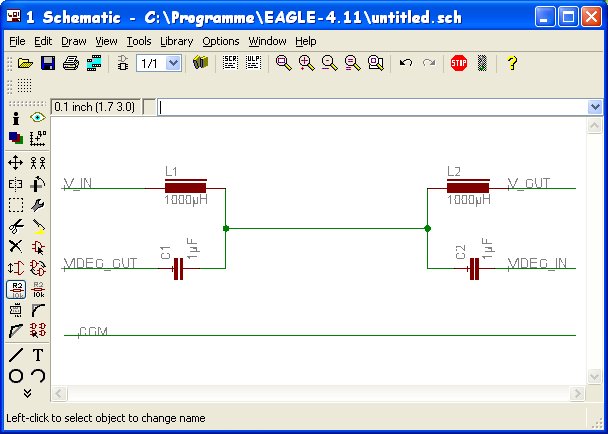The width and height of the screenshot is (608, 434).
Task: Open the sheet 1/1 dropdown
Action: click(173, 63)
